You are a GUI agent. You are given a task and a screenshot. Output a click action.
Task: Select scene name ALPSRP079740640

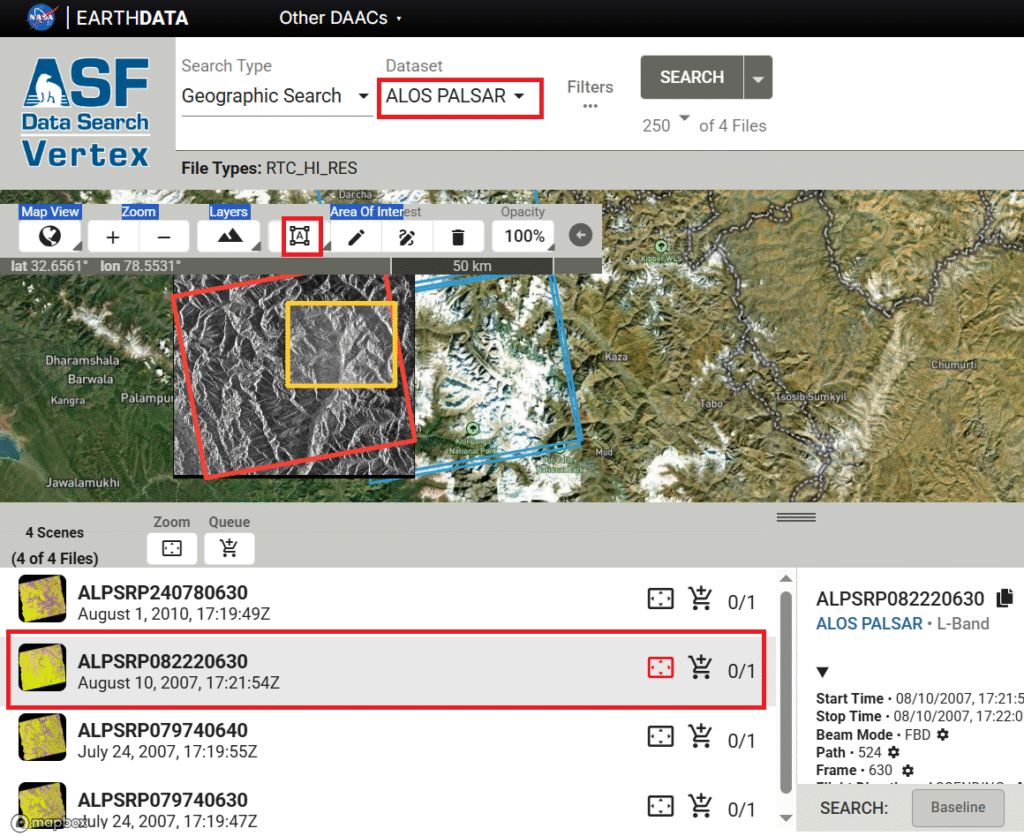(163, 730)
